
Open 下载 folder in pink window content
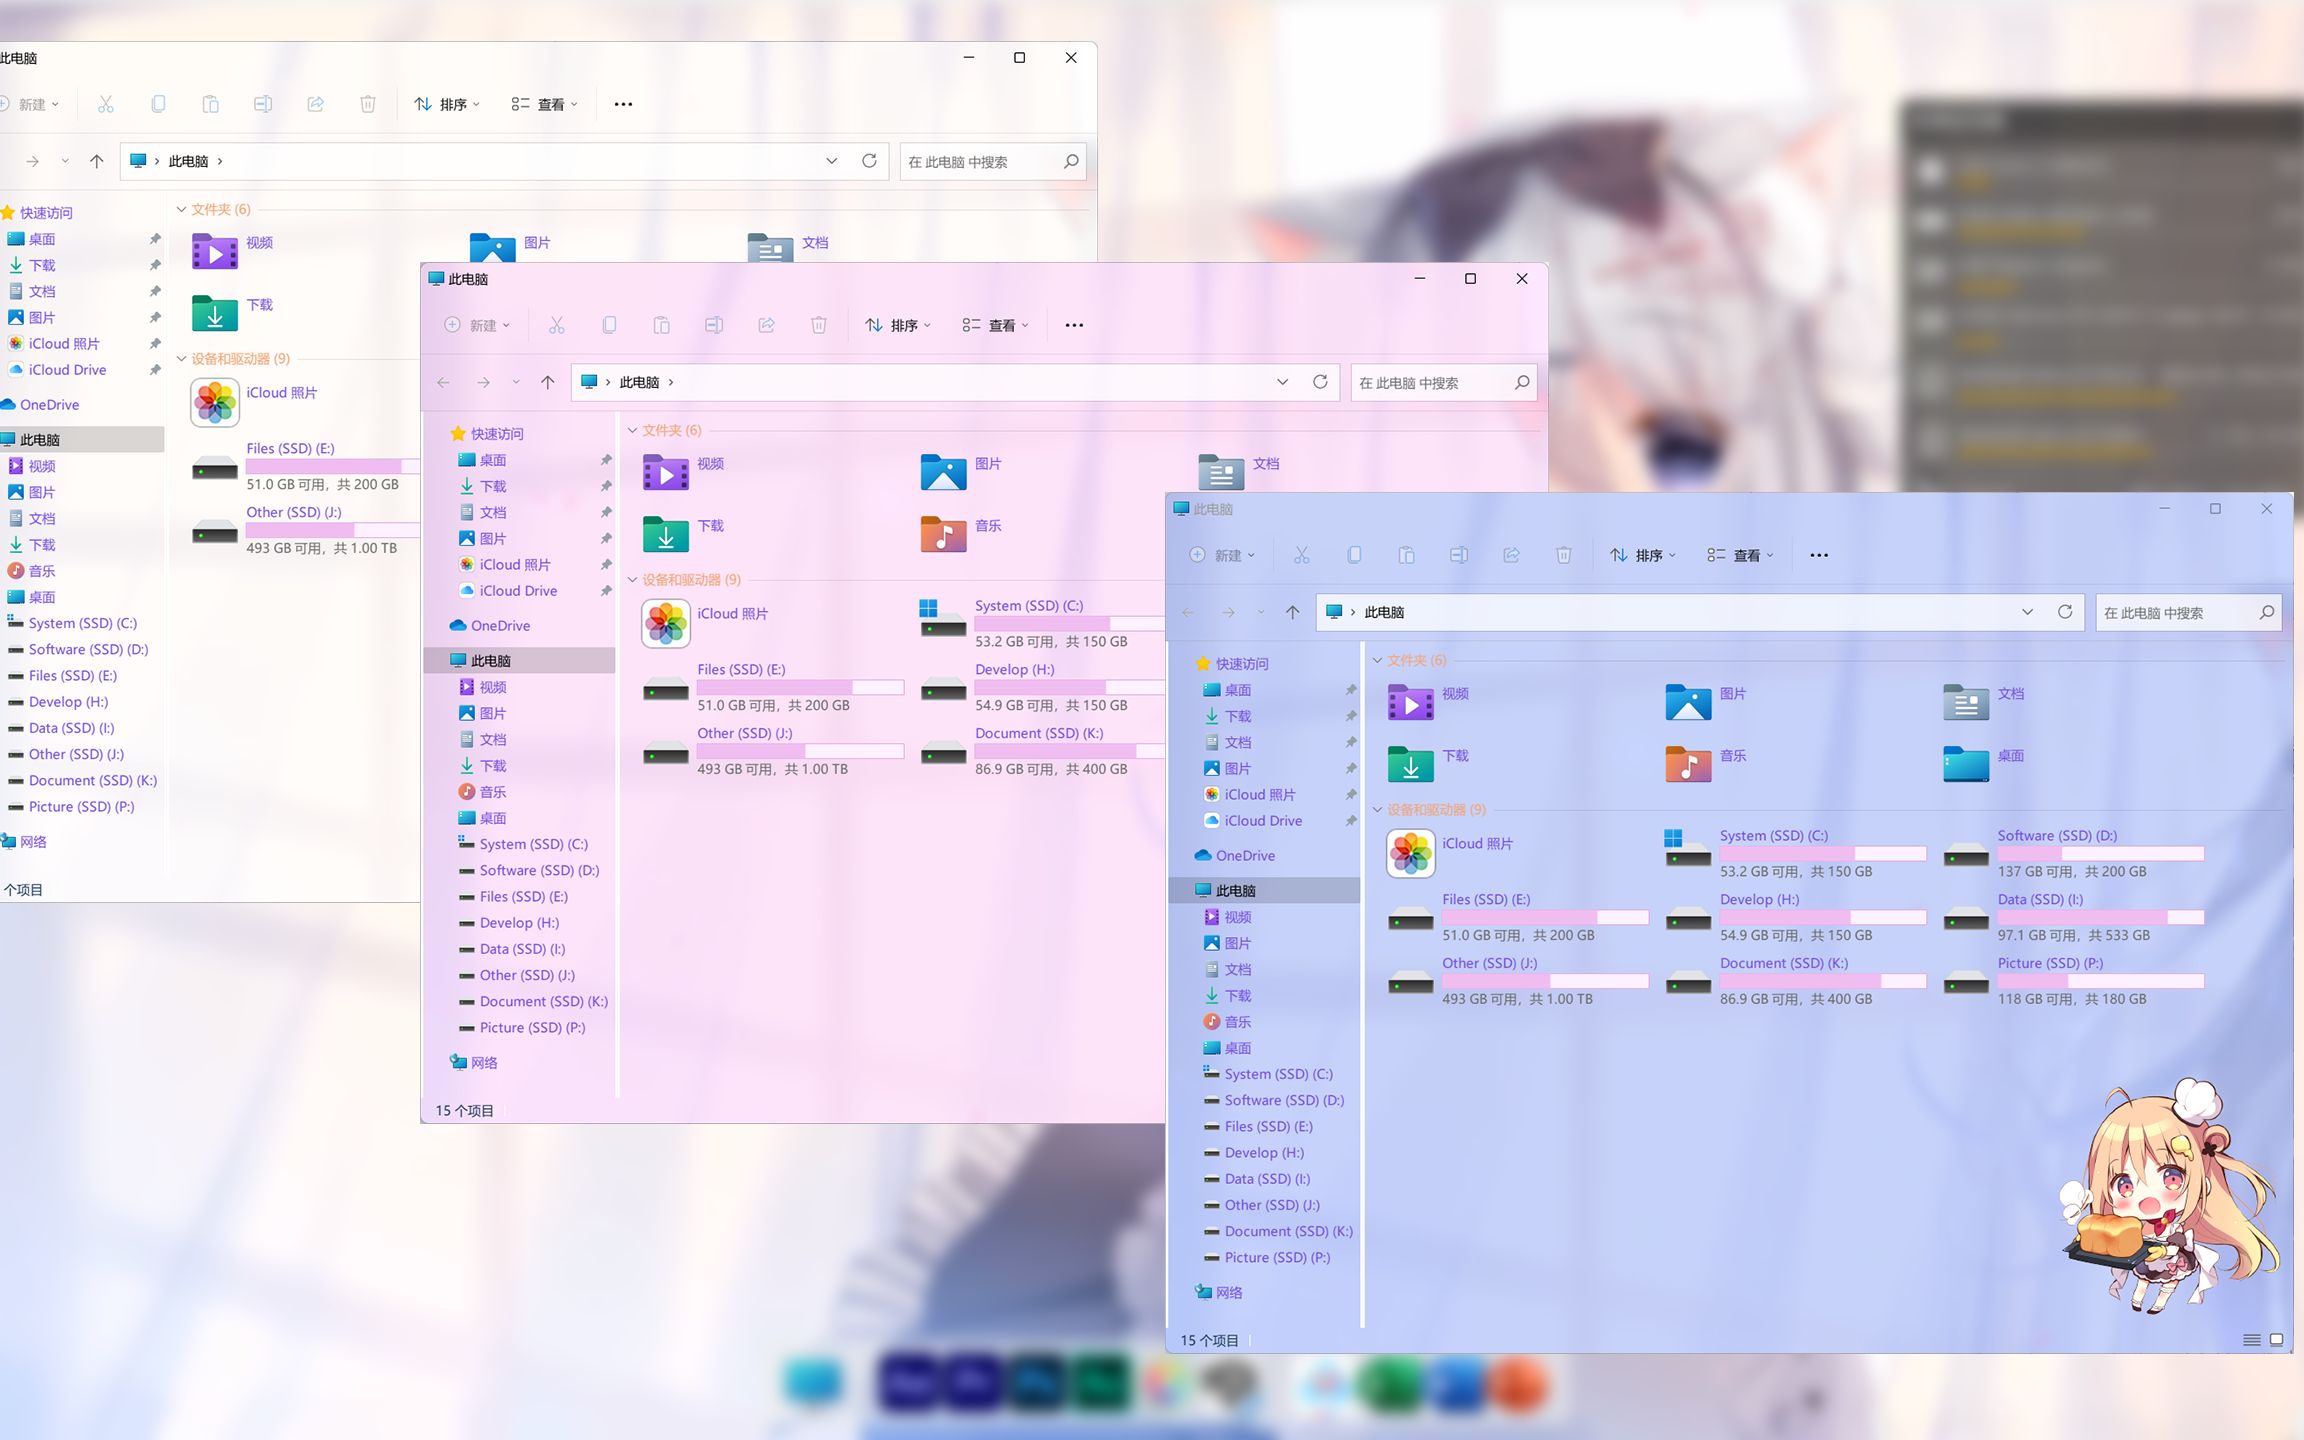(666, 534)
